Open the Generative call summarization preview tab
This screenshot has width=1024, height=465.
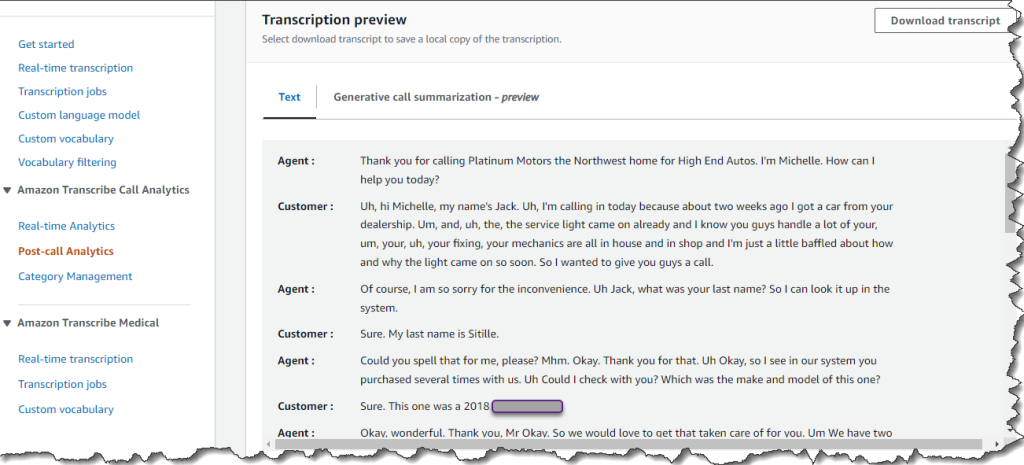pyautogui.click(x=436, y=98)
